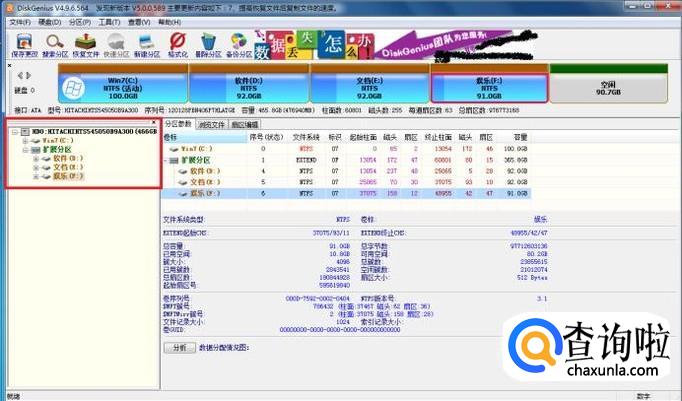This screenshot has width=682, height=401.
Task: Switch to the 扇区编辑 tab
Action: 244,125
